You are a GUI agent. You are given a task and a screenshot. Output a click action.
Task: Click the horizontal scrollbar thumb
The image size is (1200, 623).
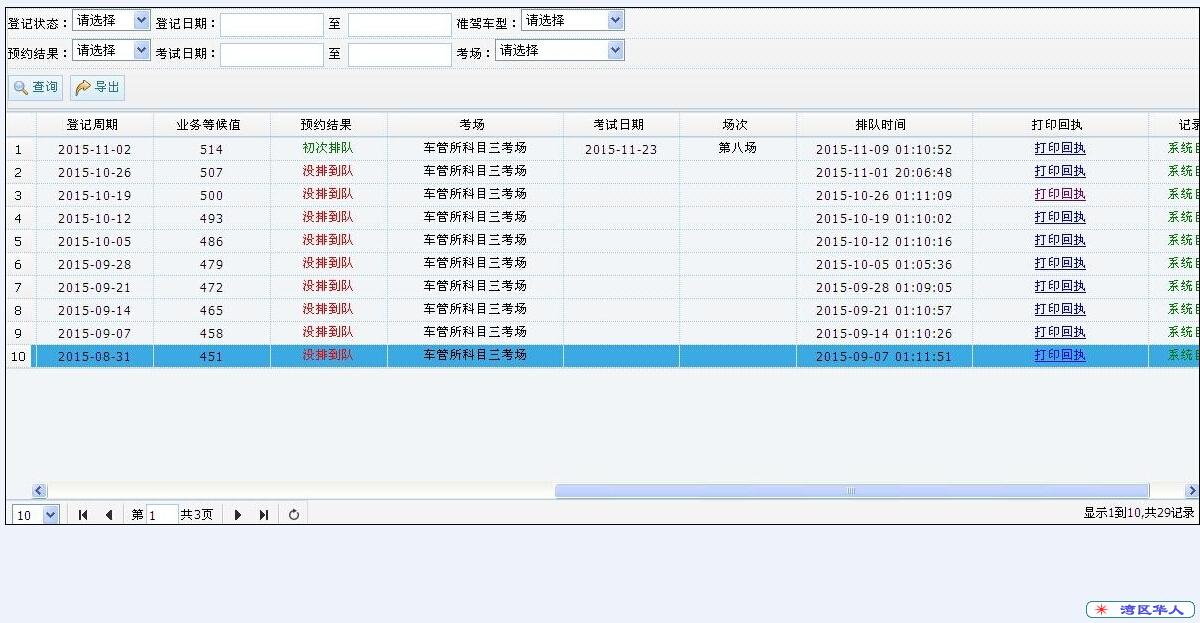851,491
